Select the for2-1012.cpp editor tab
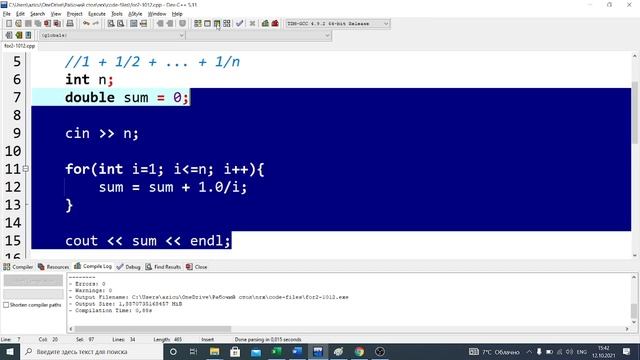 pyautogui.click(x=20, y=46)
